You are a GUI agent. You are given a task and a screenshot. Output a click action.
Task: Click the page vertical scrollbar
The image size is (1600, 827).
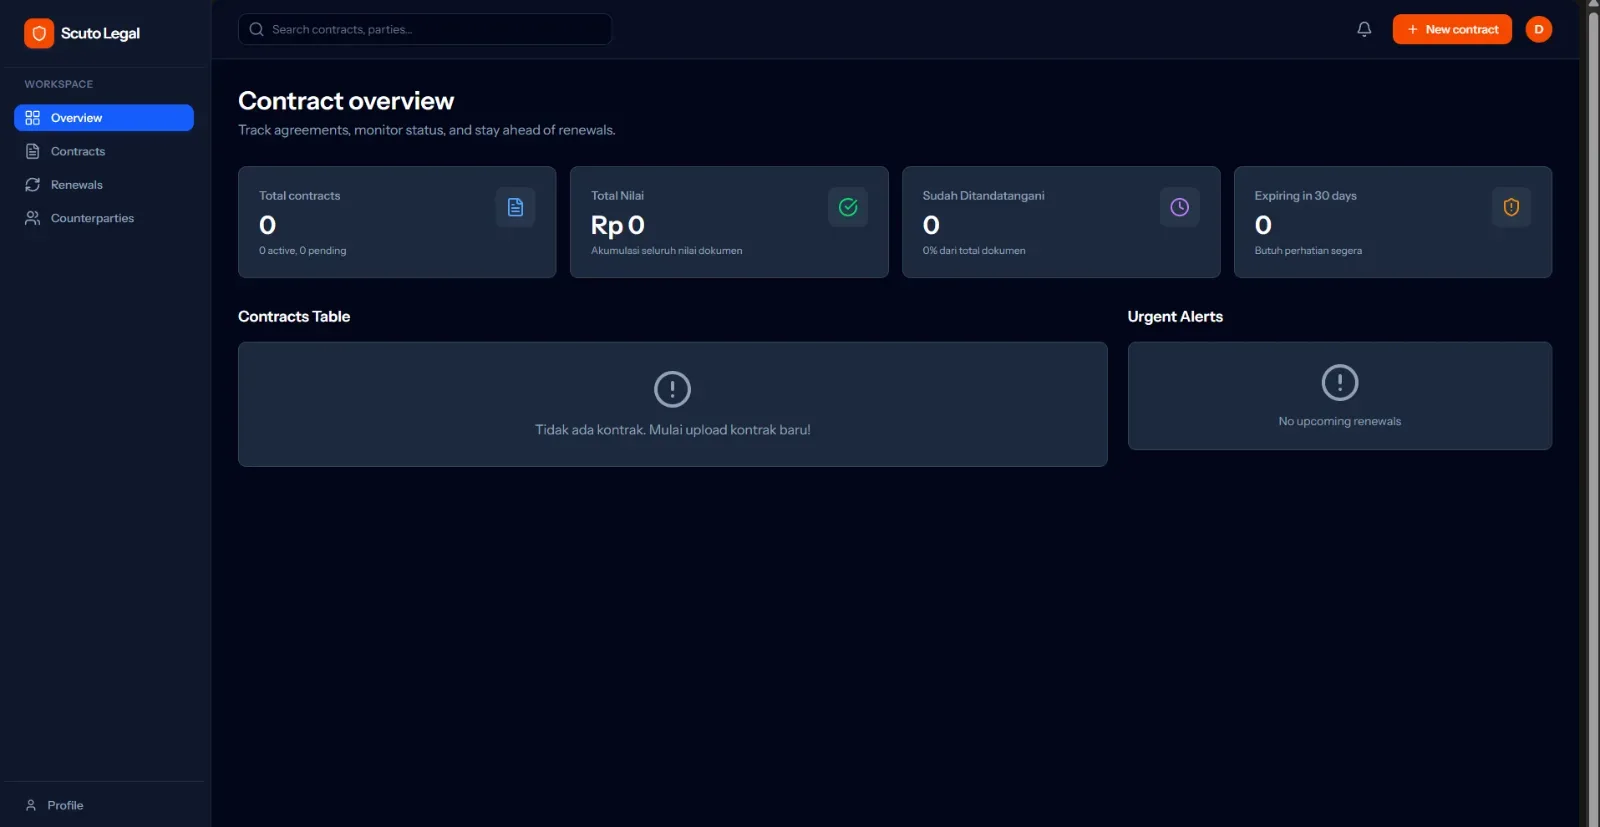pyautogui.click(x=1594, y=413)
